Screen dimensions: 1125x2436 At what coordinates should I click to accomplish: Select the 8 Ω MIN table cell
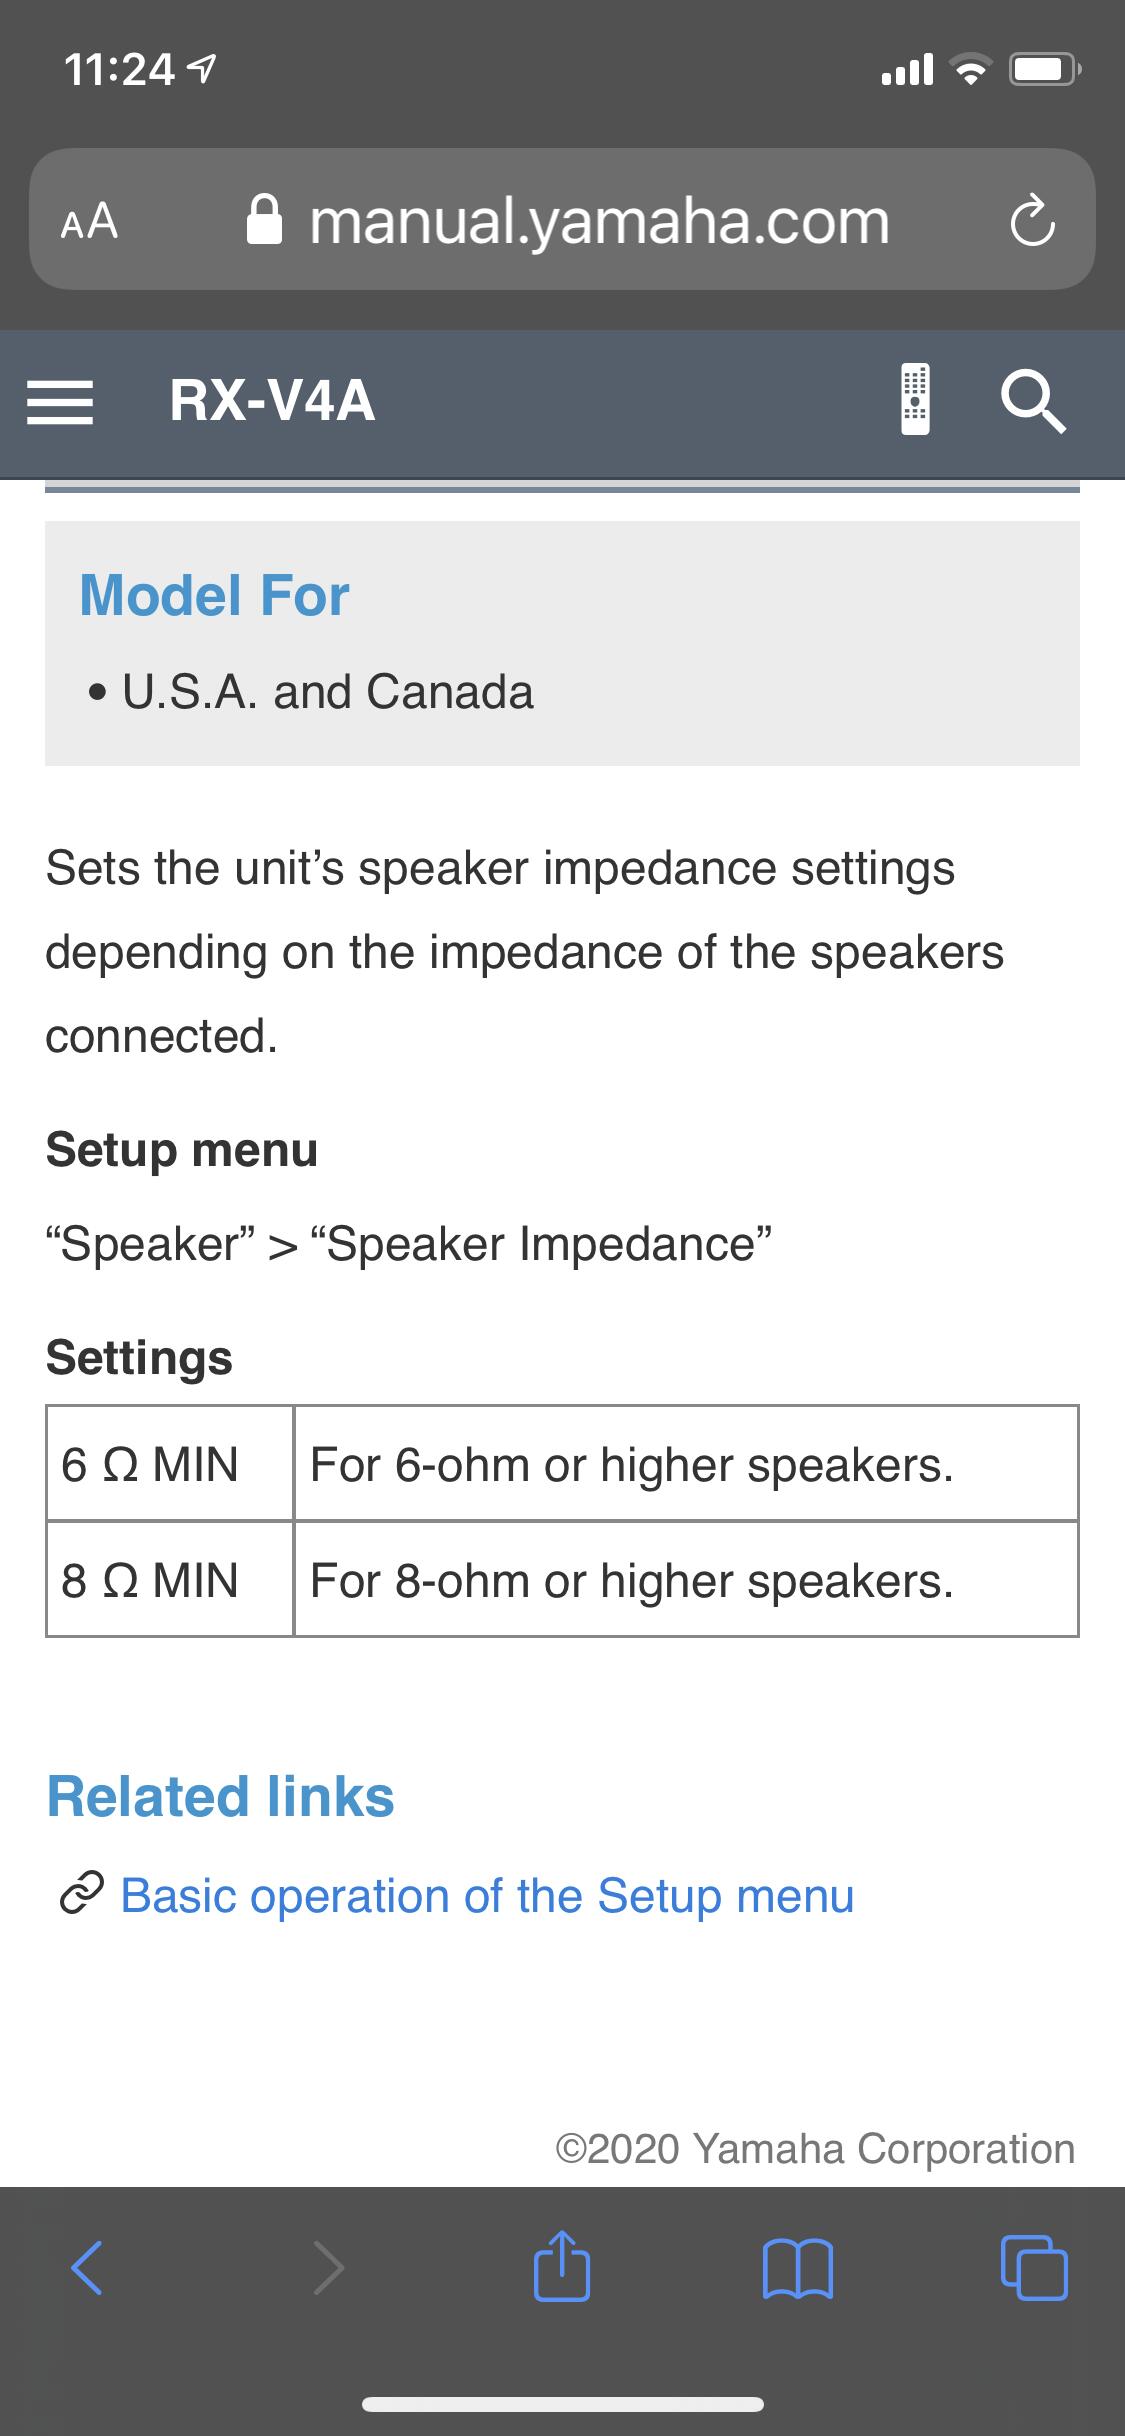[170, 1580]
